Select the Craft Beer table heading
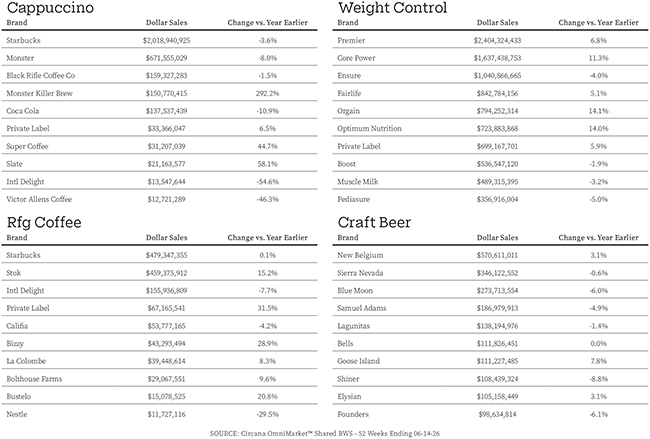This screenshot has width=650, height=439. [x=374, y=223]
